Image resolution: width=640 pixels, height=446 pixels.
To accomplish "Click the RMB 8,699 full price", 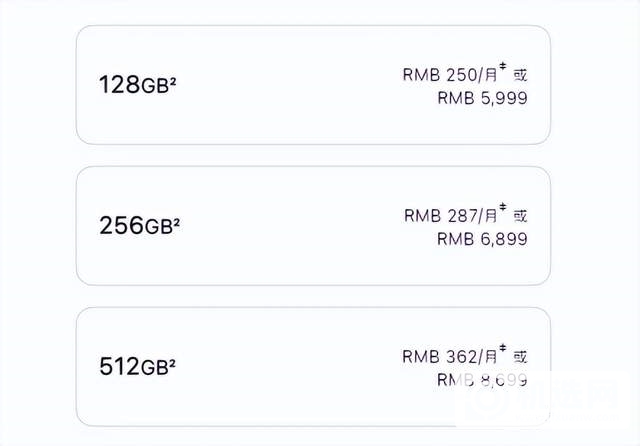I will (x=482, y=380).
